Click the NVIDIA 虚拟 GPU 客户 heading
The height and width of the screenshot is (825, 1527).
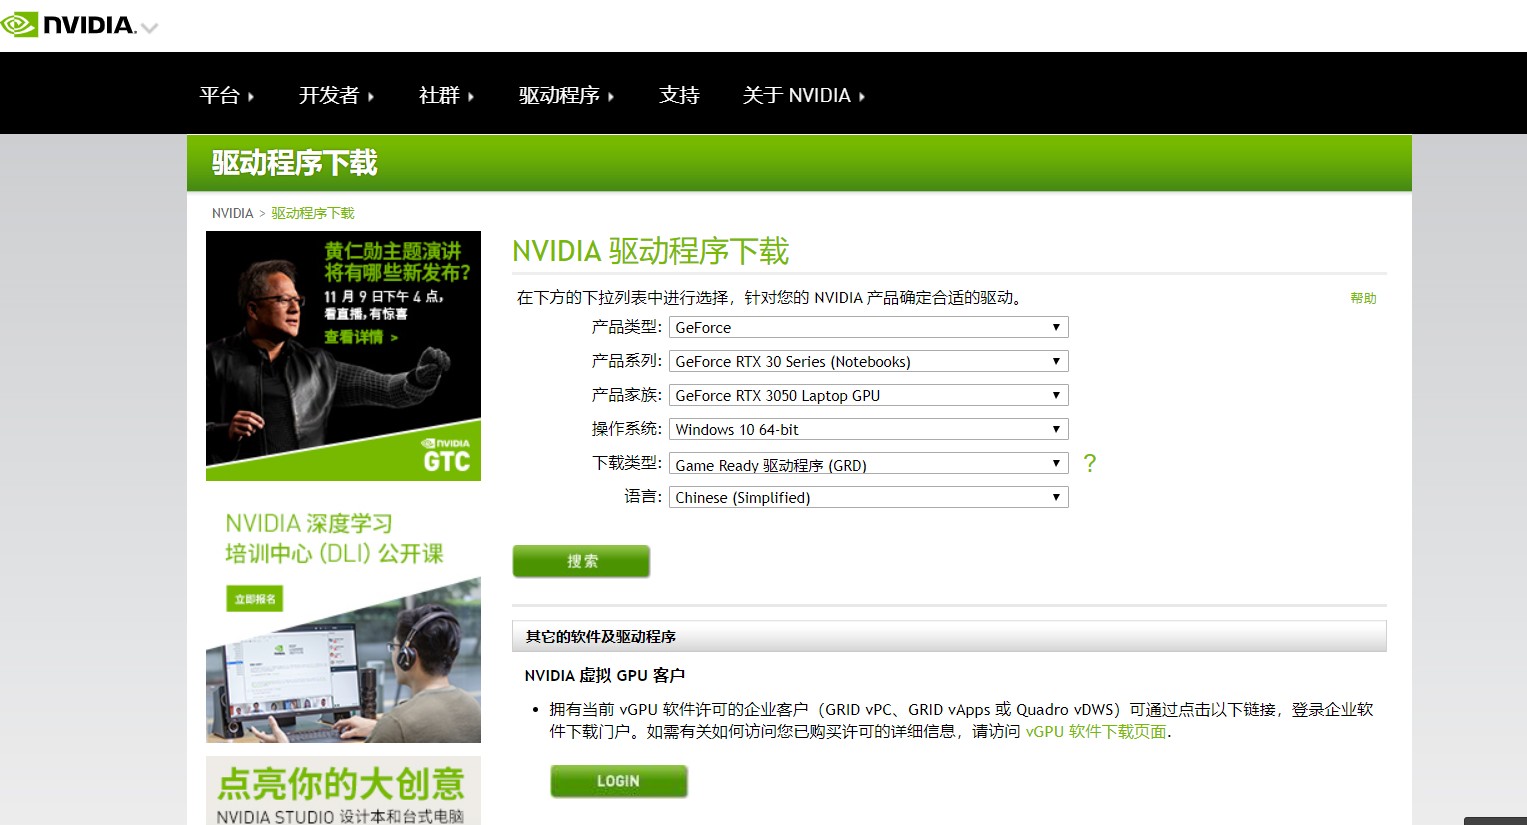[604, 675]
